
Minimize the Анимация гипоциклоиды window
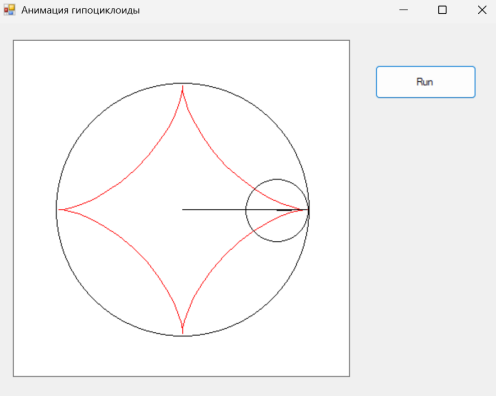[403, 10]
